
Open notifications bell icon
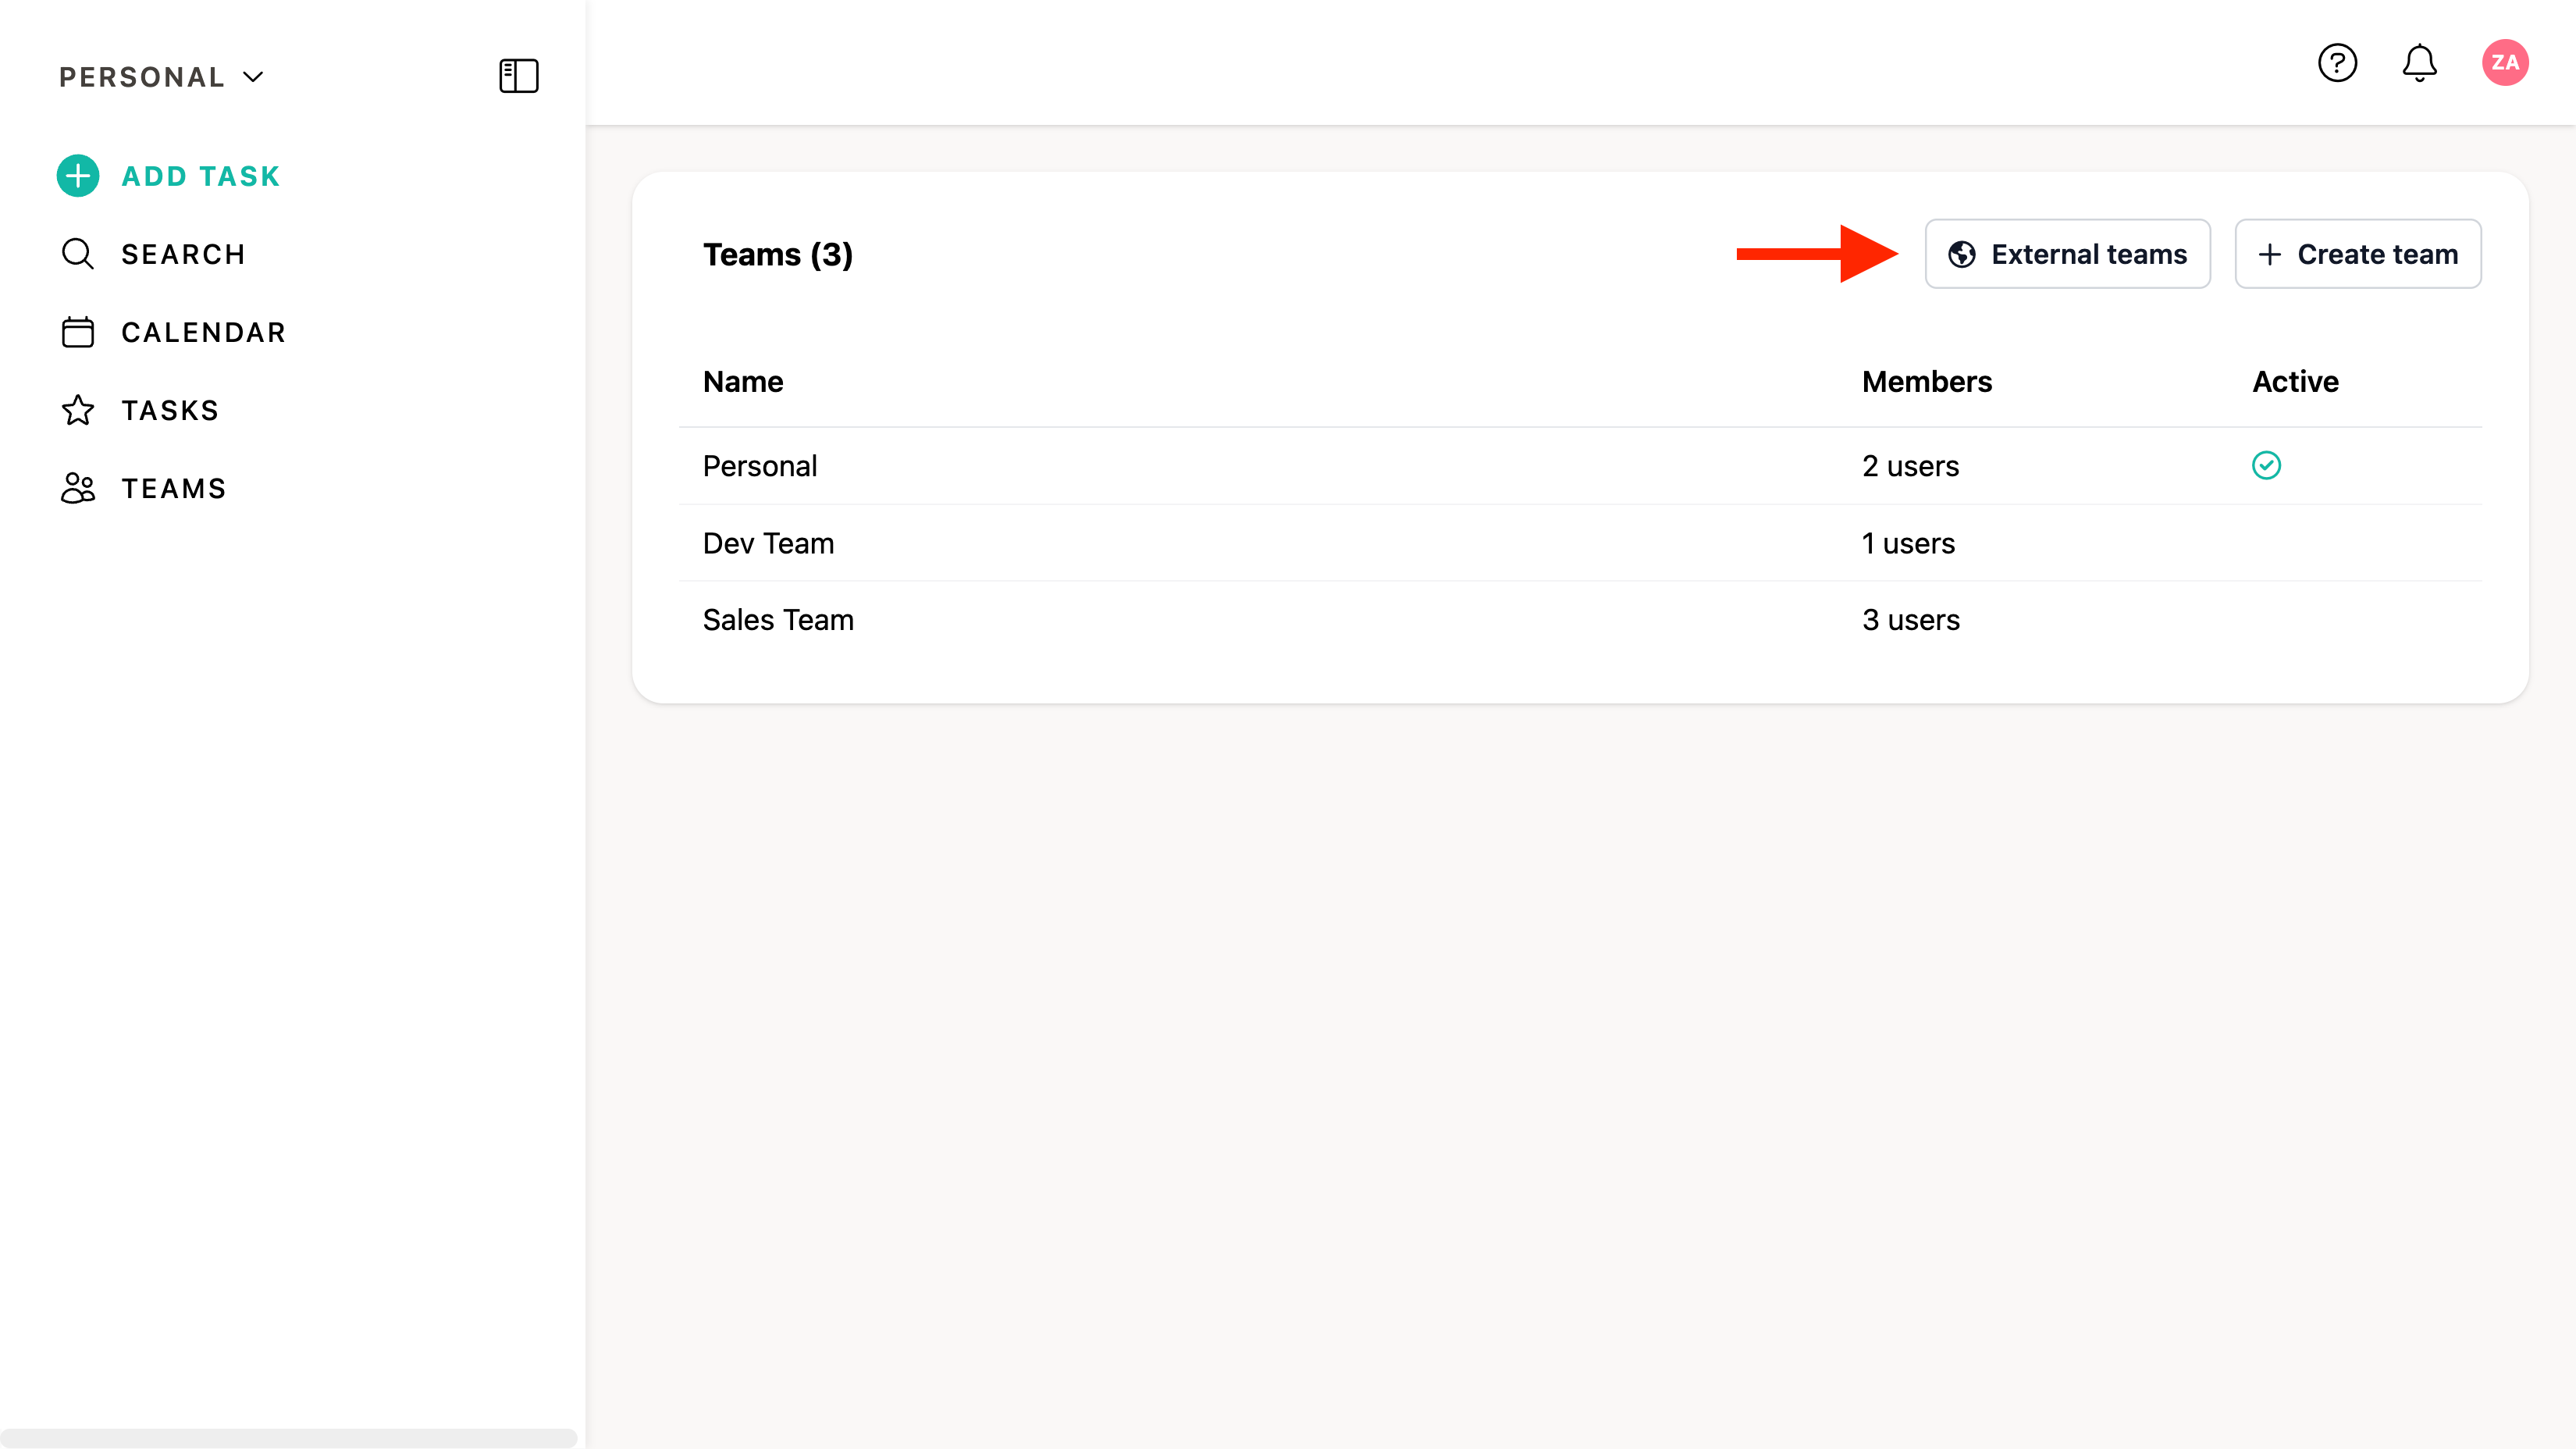click(2419, 63)
